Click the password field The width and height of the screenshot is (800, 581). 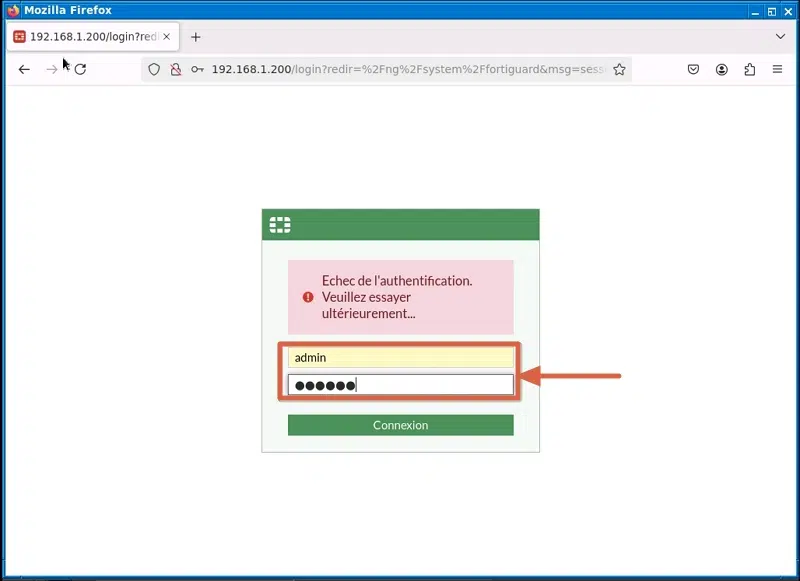coord(401,385)
